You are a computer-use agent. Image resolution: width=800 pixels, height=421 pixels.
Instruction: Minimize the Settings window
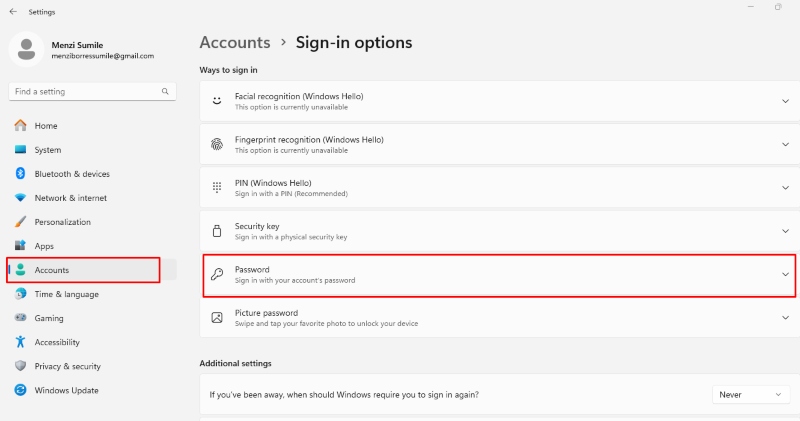pos(751,7)
